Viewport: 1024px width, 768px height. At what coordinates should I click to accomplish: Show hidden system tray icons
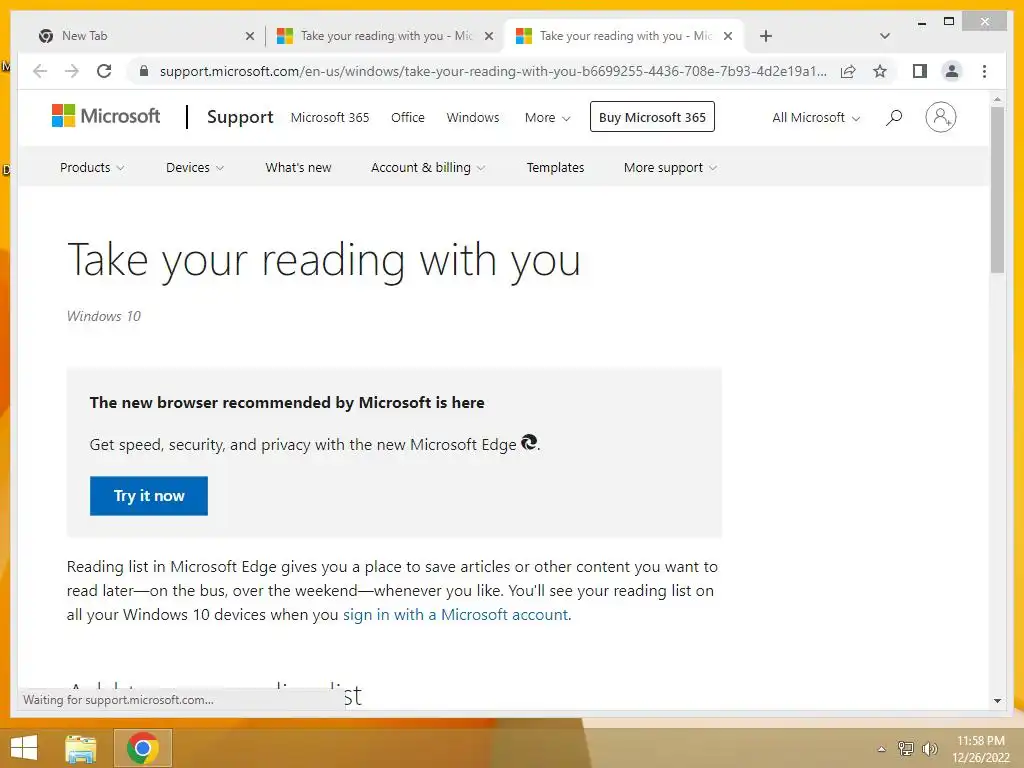pyautogui.click(x=881, y=749)
